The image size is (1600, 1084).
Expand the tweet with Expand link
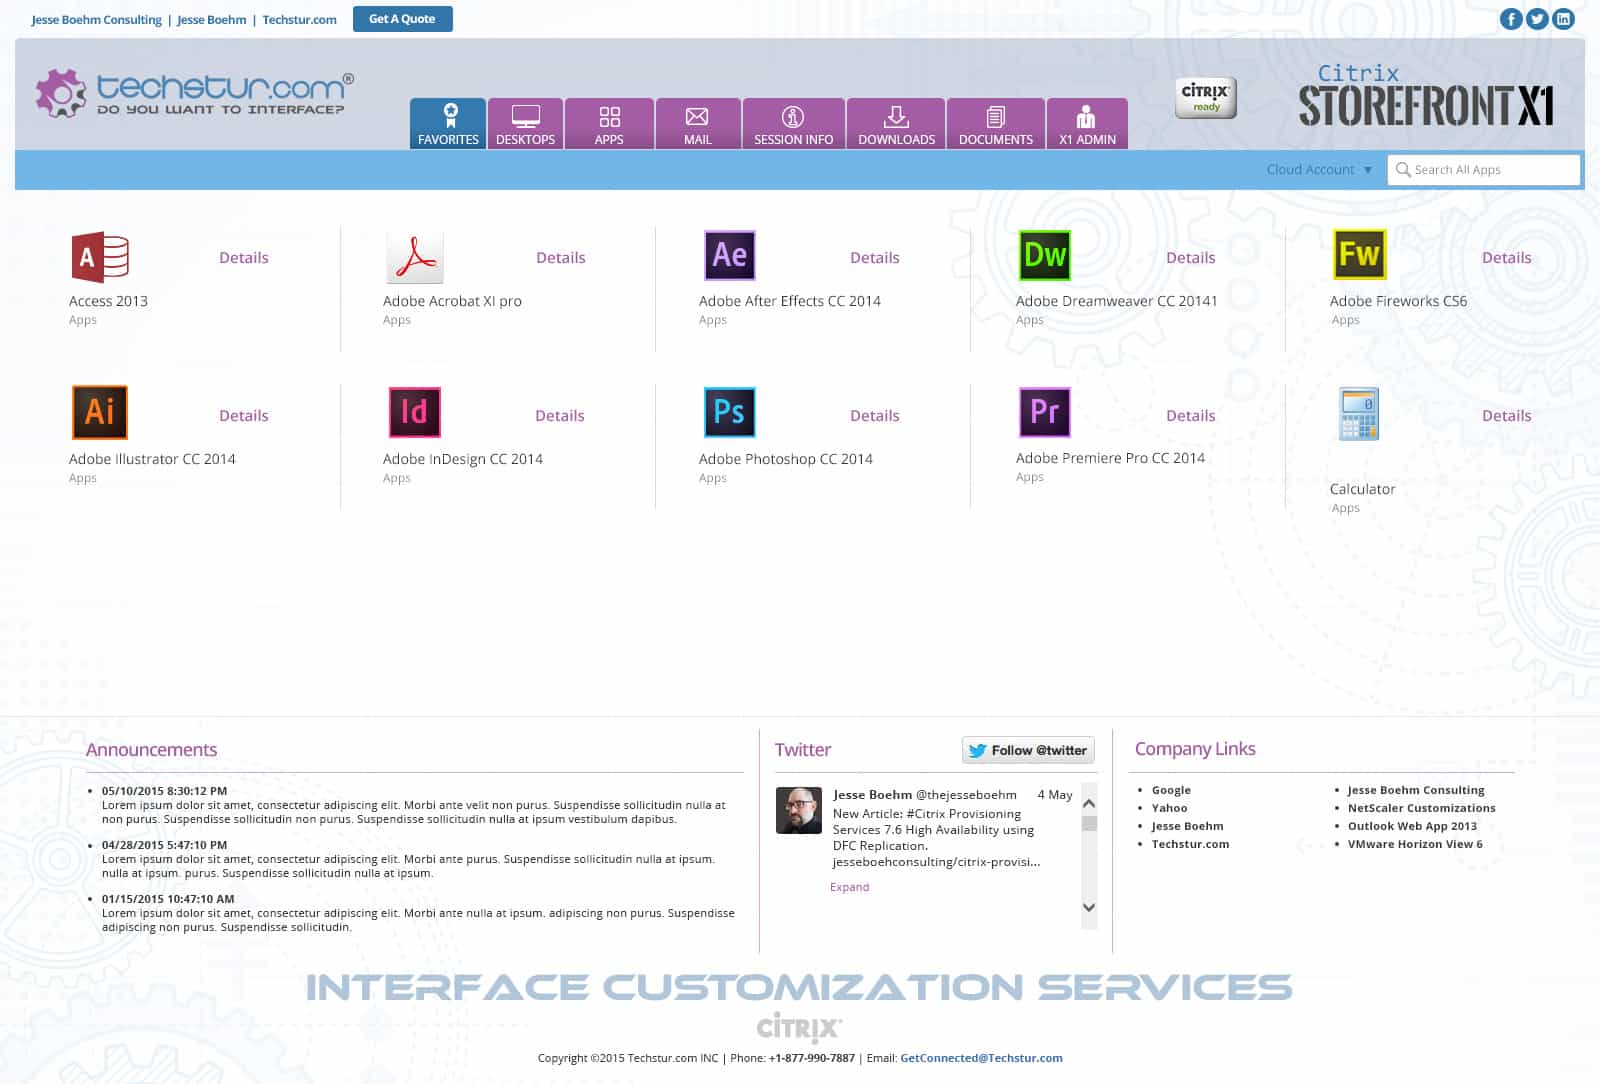click(850, 887)
